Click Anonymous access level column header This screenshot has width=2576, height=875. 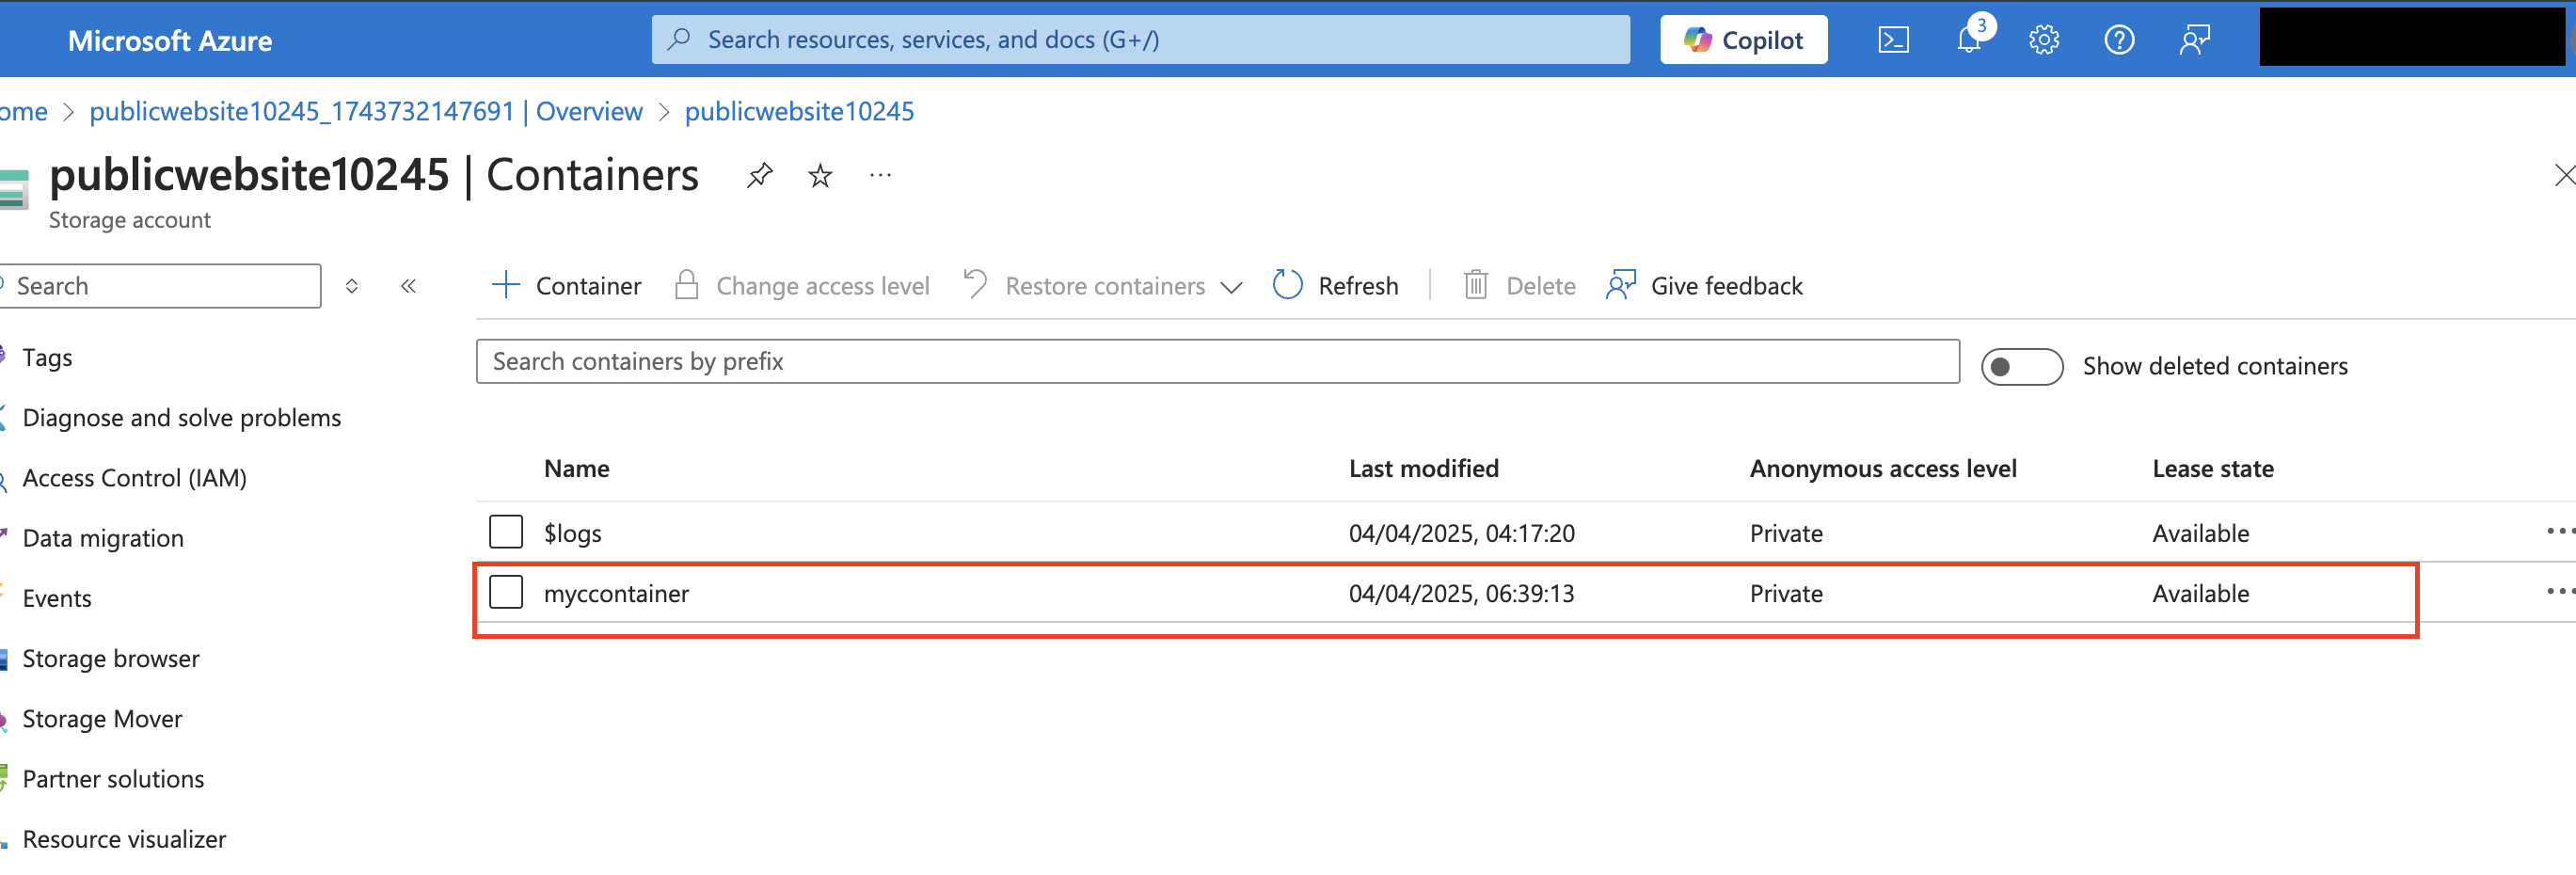[1882, 468]
